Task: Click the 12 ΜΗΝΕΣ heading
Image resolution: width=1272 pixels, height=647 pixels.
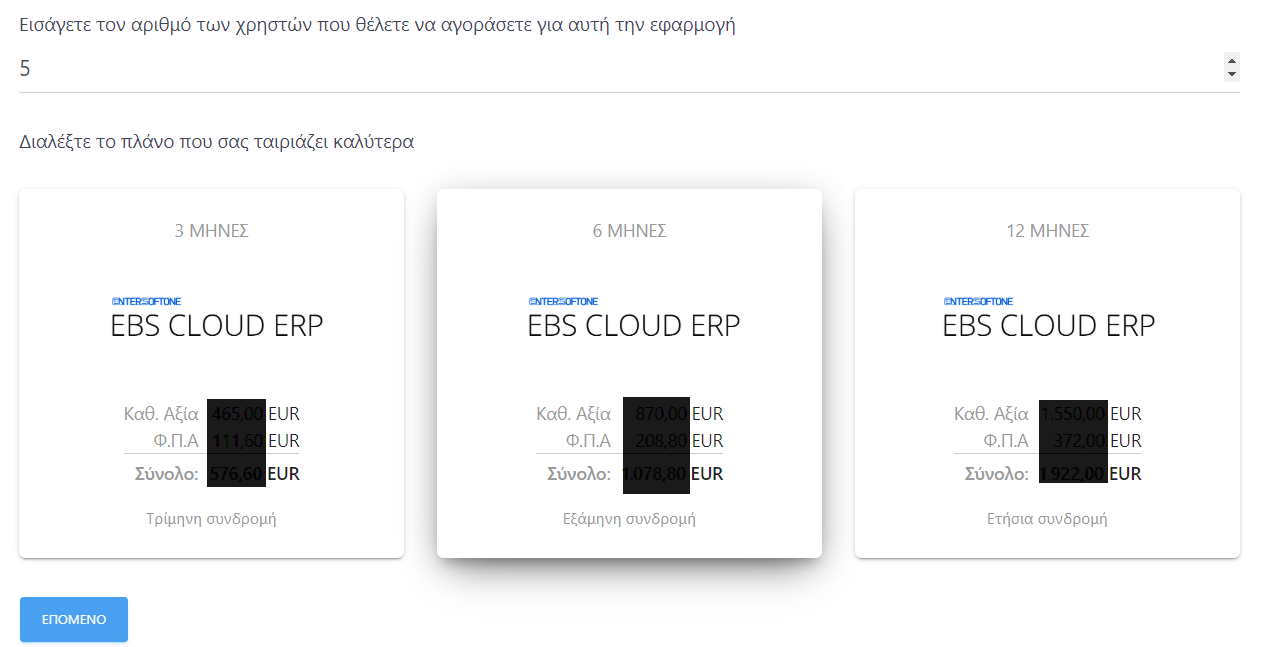Action: tap(1047, 231)
